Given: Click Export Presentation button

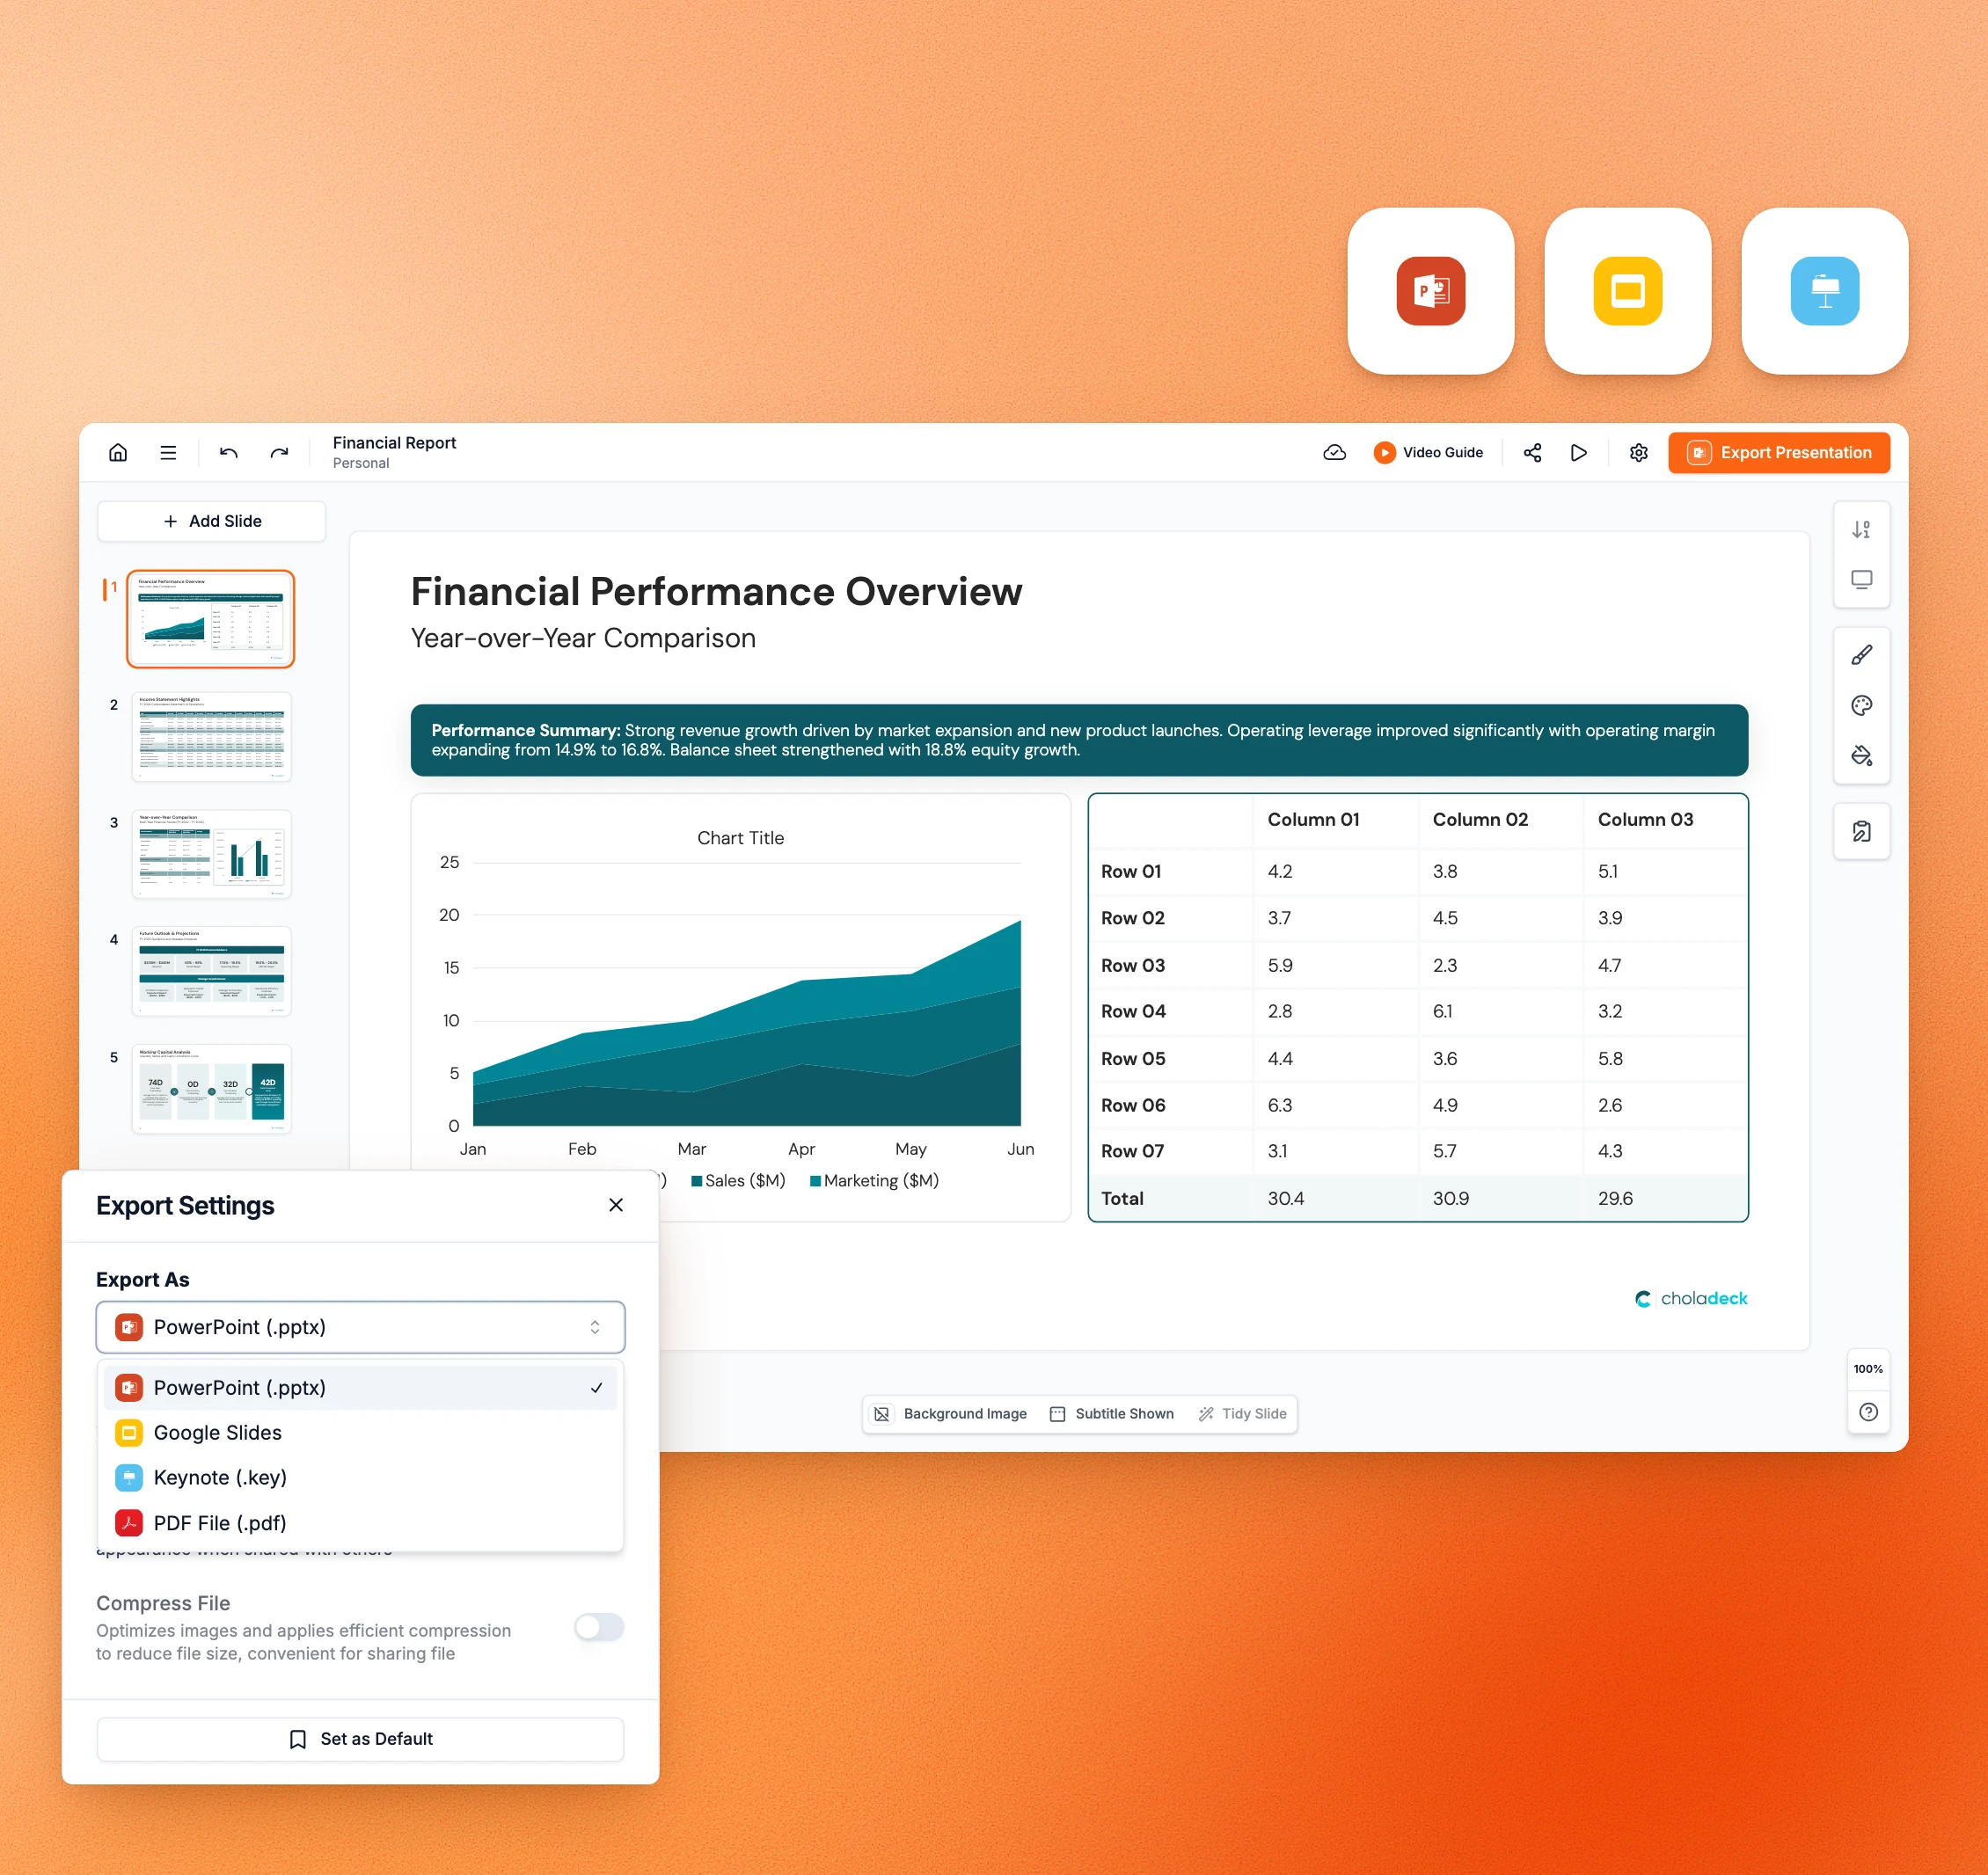Looking at the screenshot, I should 1778,452.
